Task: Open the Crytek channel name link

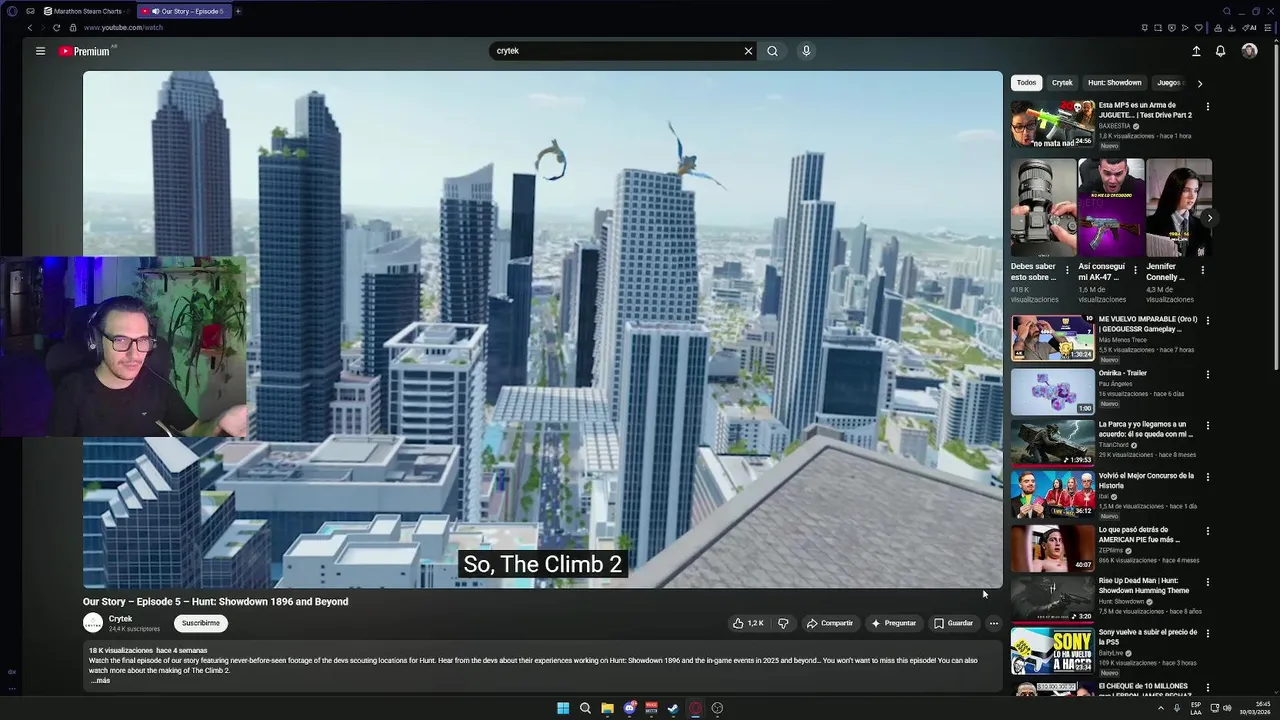Action: [x=120, y=619]
